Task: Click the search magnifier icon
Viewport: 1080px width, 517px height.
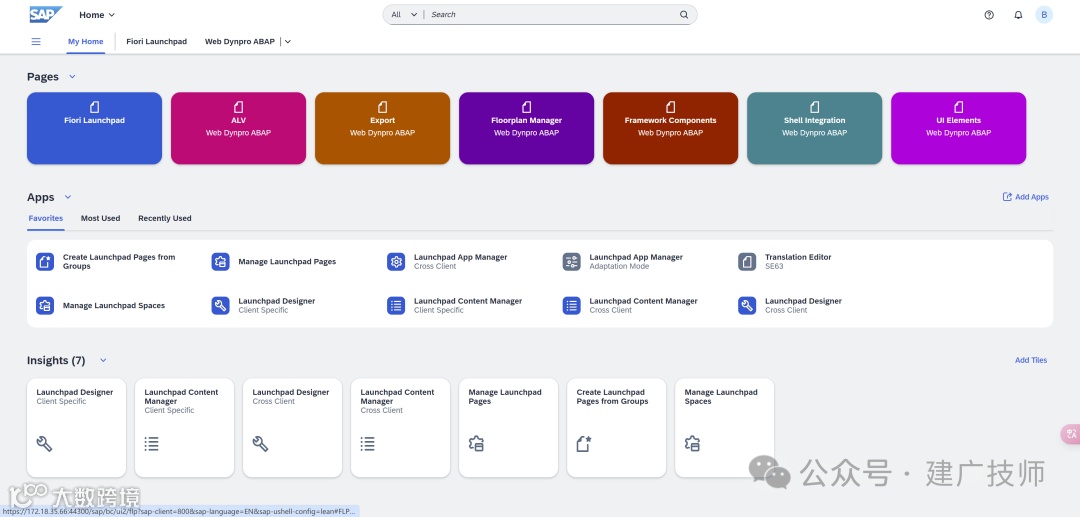Action: pyautogui.click(x=684, y=14)
